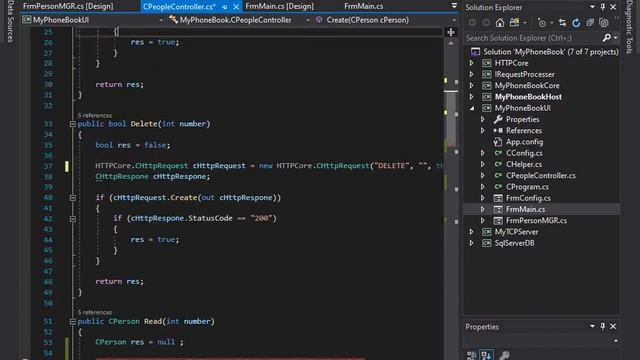Click the Forward navigation icon in Solution Explorer
The image size is (640, 360).
[x=486, y=23]
